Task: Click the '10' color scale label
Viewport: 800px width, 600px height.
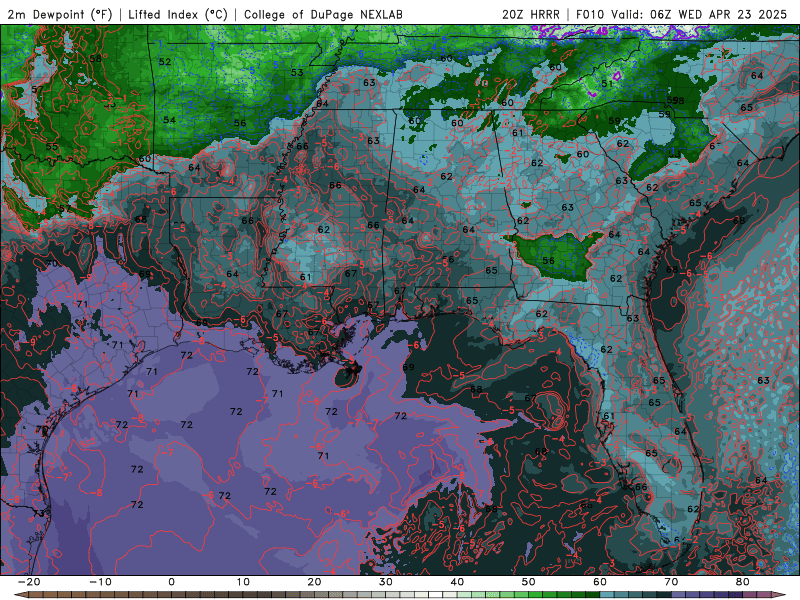Action: click(243, 582)
